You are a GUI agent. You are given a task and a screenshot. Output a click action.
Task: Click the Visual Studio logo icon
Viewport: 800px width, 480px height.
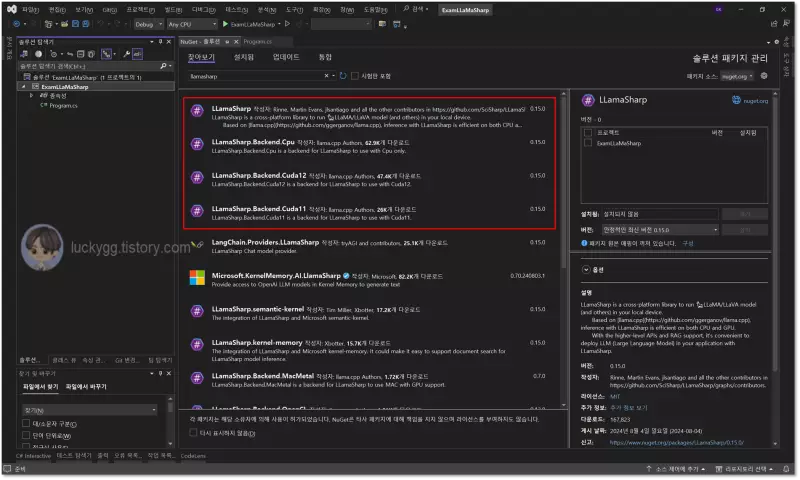coord(12,9)
